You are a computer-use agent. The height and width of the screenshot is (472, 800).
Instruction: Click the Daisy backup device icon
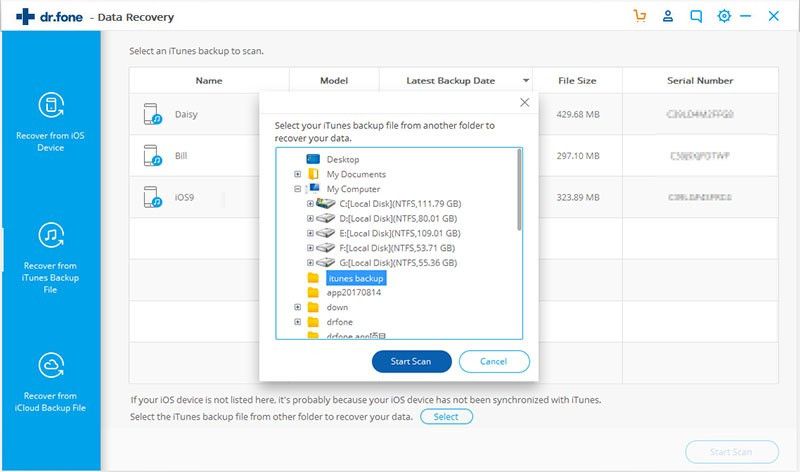pos(153,114)
